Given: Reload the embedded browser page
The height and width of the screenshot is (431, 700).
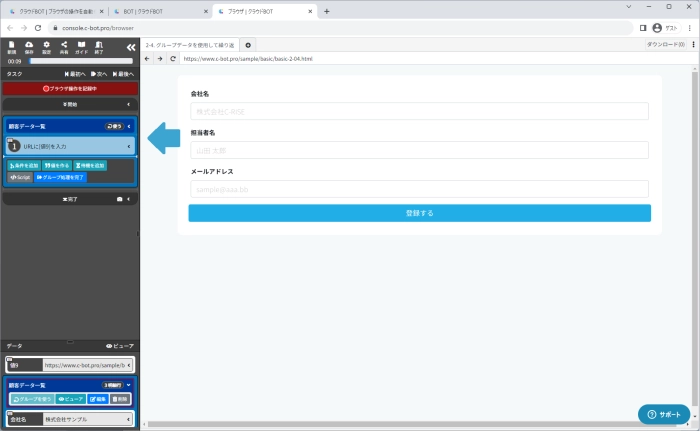Looking at the screenshot, I should (x=172, y=59).
